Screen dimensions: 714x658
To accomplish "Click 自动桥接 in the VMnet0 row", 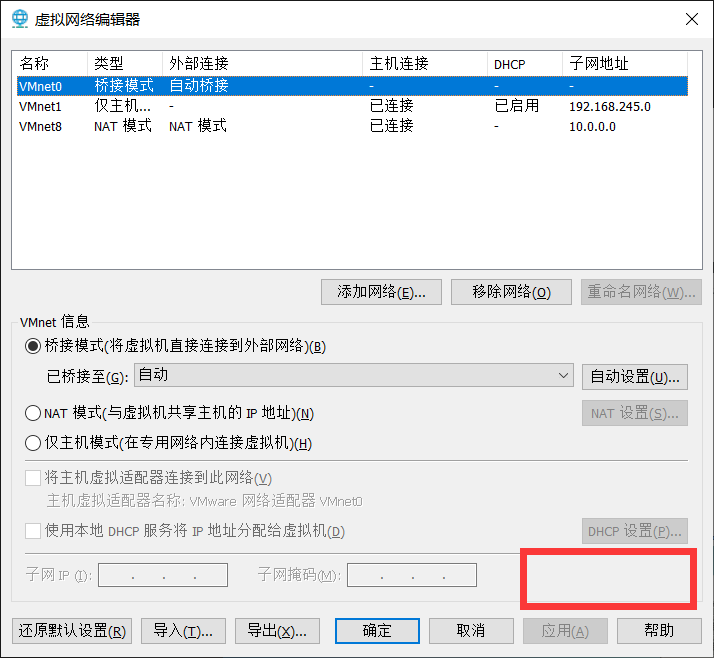I will point(199,86).
